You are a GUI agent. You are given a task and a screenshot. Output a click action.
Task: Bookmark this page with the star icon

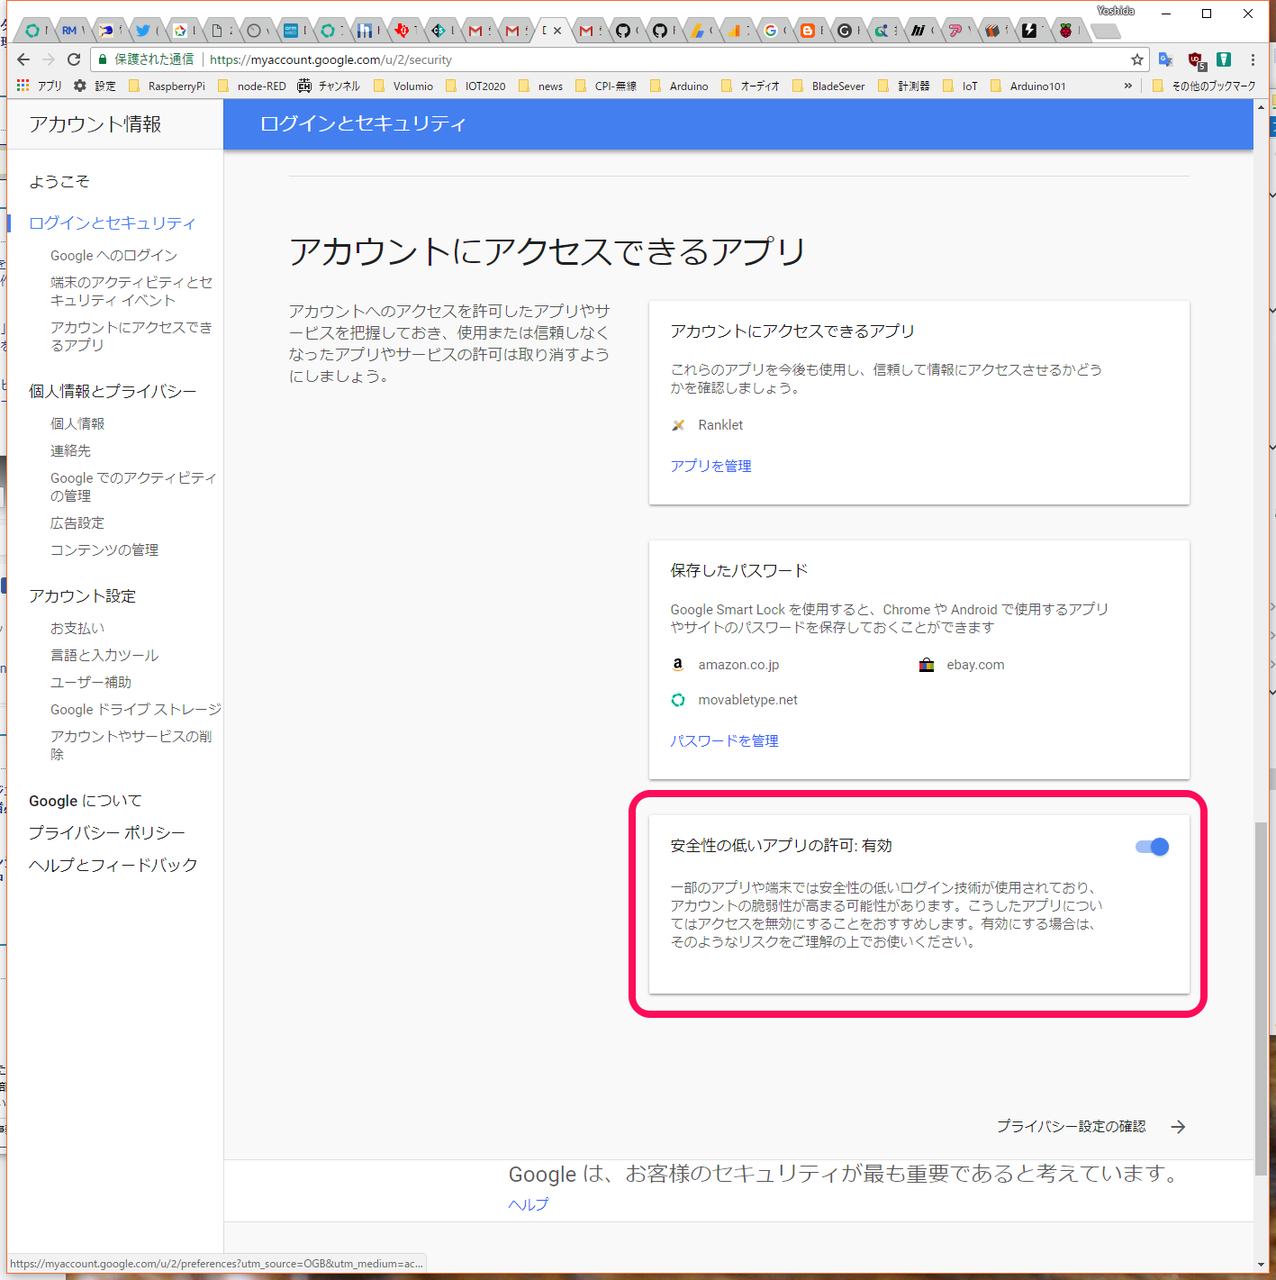click(x=1137, y=60)
